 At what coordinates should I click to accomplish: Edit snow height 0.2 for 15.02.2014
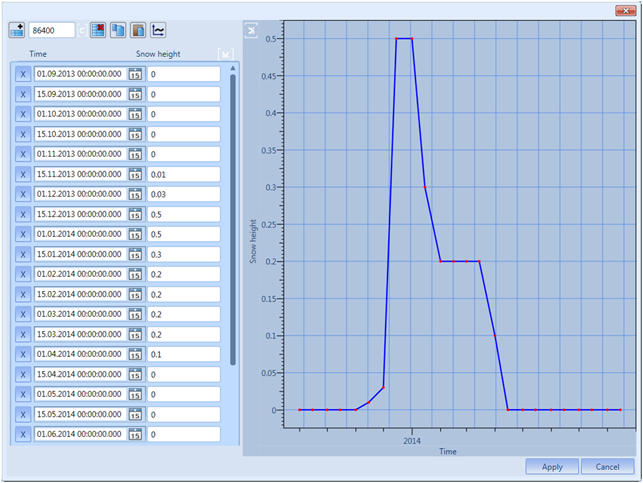click(184, 294)
